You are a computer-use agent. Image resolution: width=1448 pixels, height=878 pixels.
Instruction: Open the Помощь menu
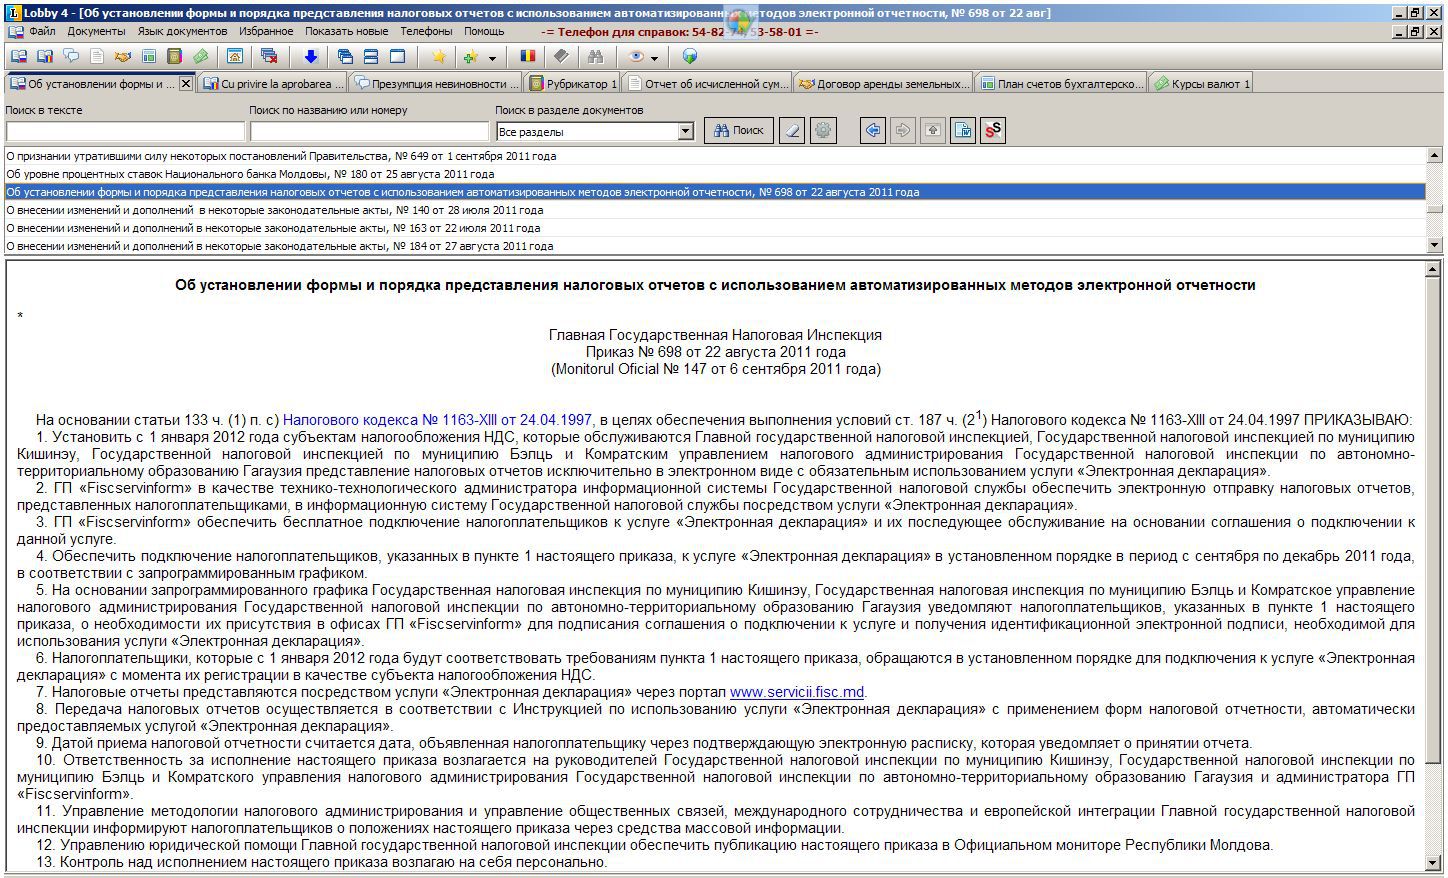[x=484, y=31]
